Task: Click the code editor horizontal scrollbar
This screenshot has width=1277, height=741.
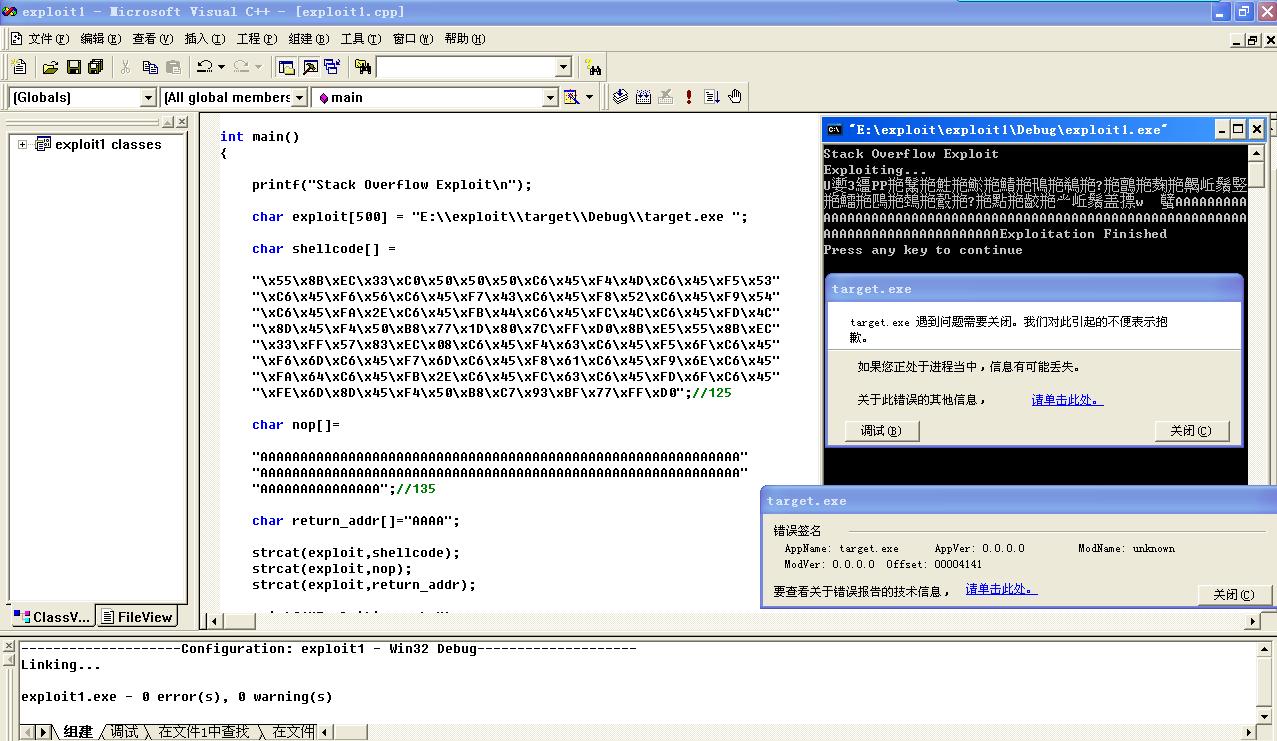Action: click(732, 621)
